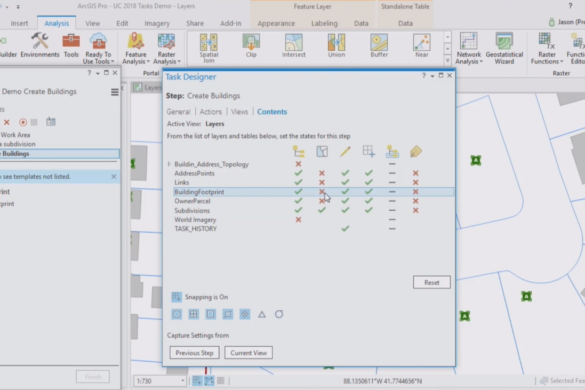Open the map scale dropdown 1:730

click(160, 381)
